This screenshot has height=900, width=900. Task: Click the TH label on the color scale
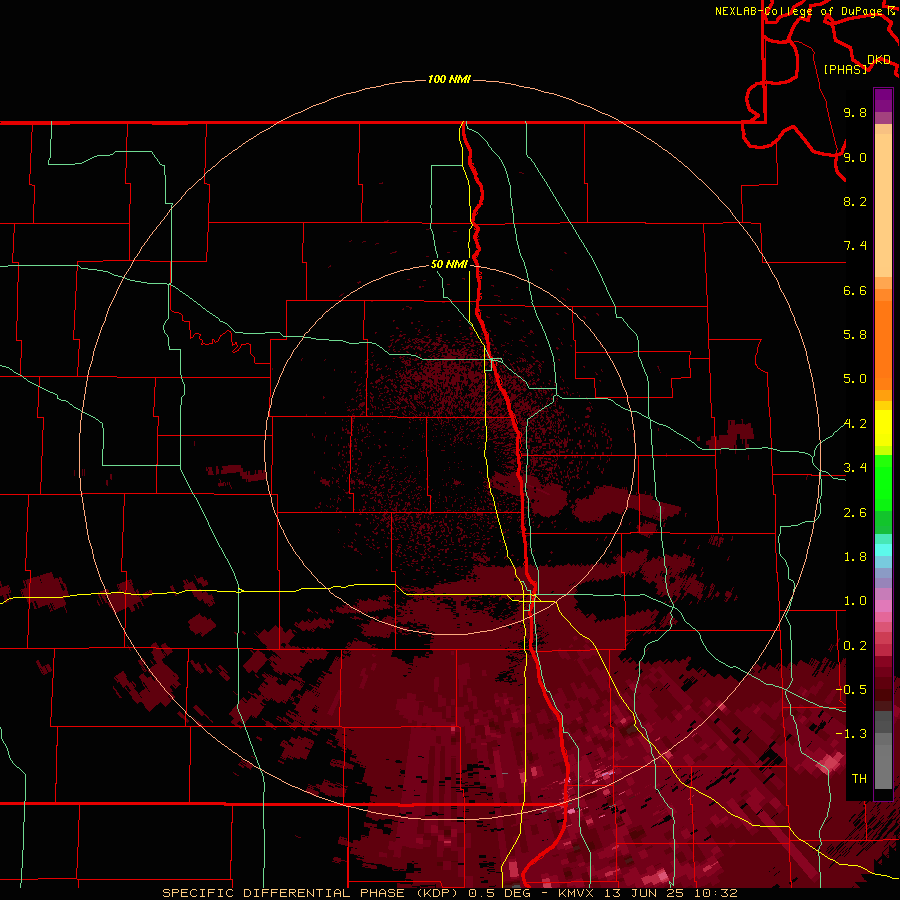pyautogui.click(x=859, y=779)
